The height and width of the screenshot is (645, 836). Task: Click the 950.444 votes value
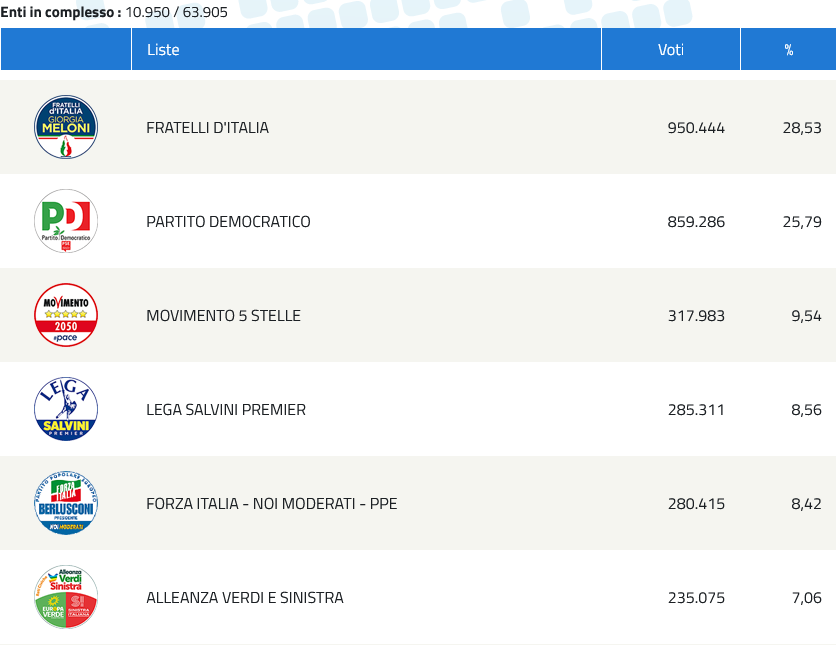point(696,128)
